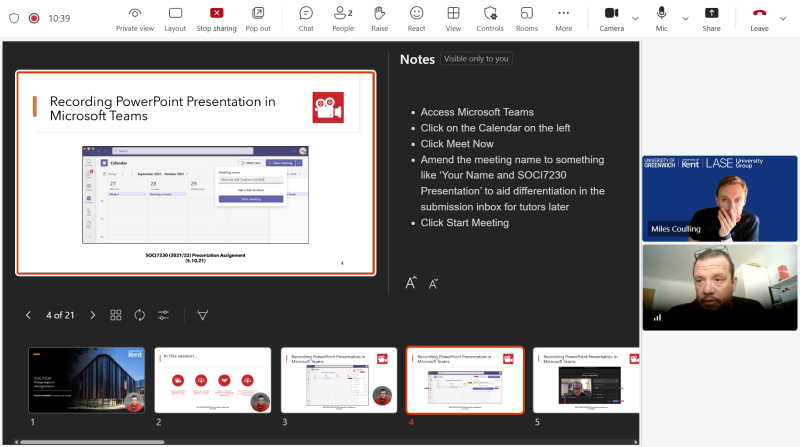The image size is (800, 447).
Task: Click the '4 of 21' slide counter
Action: point(60,315)
